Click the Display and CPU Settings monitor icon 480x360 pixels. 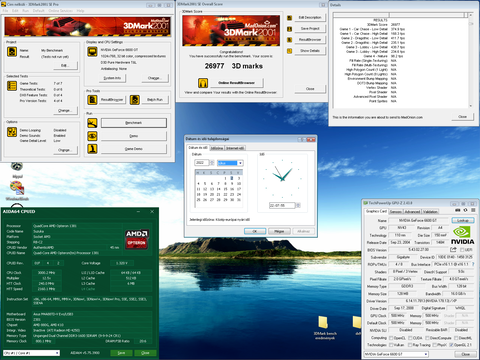click(92, 52)
